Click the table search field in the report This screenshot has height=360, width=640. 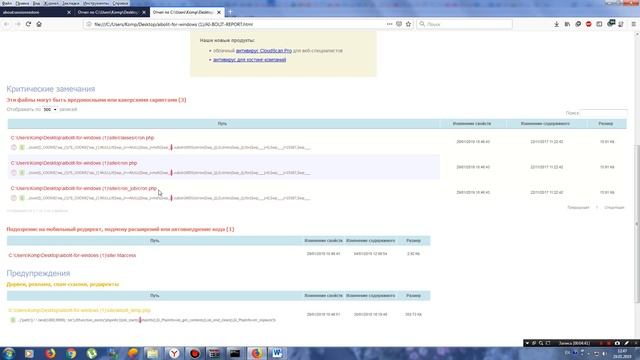tap(604, 113)
